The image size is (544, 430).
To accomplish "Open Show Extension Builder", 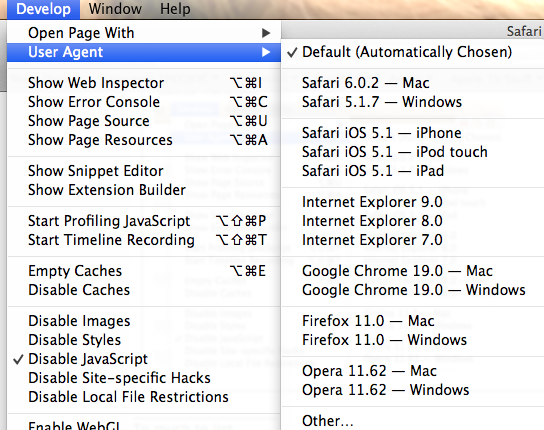I will pos(144,190).
